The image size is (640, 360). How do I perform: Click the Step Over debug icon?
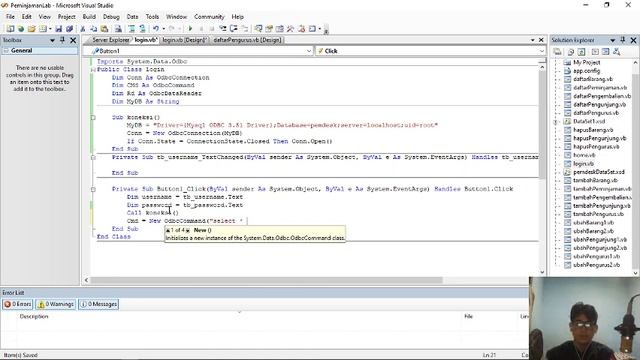233,29
